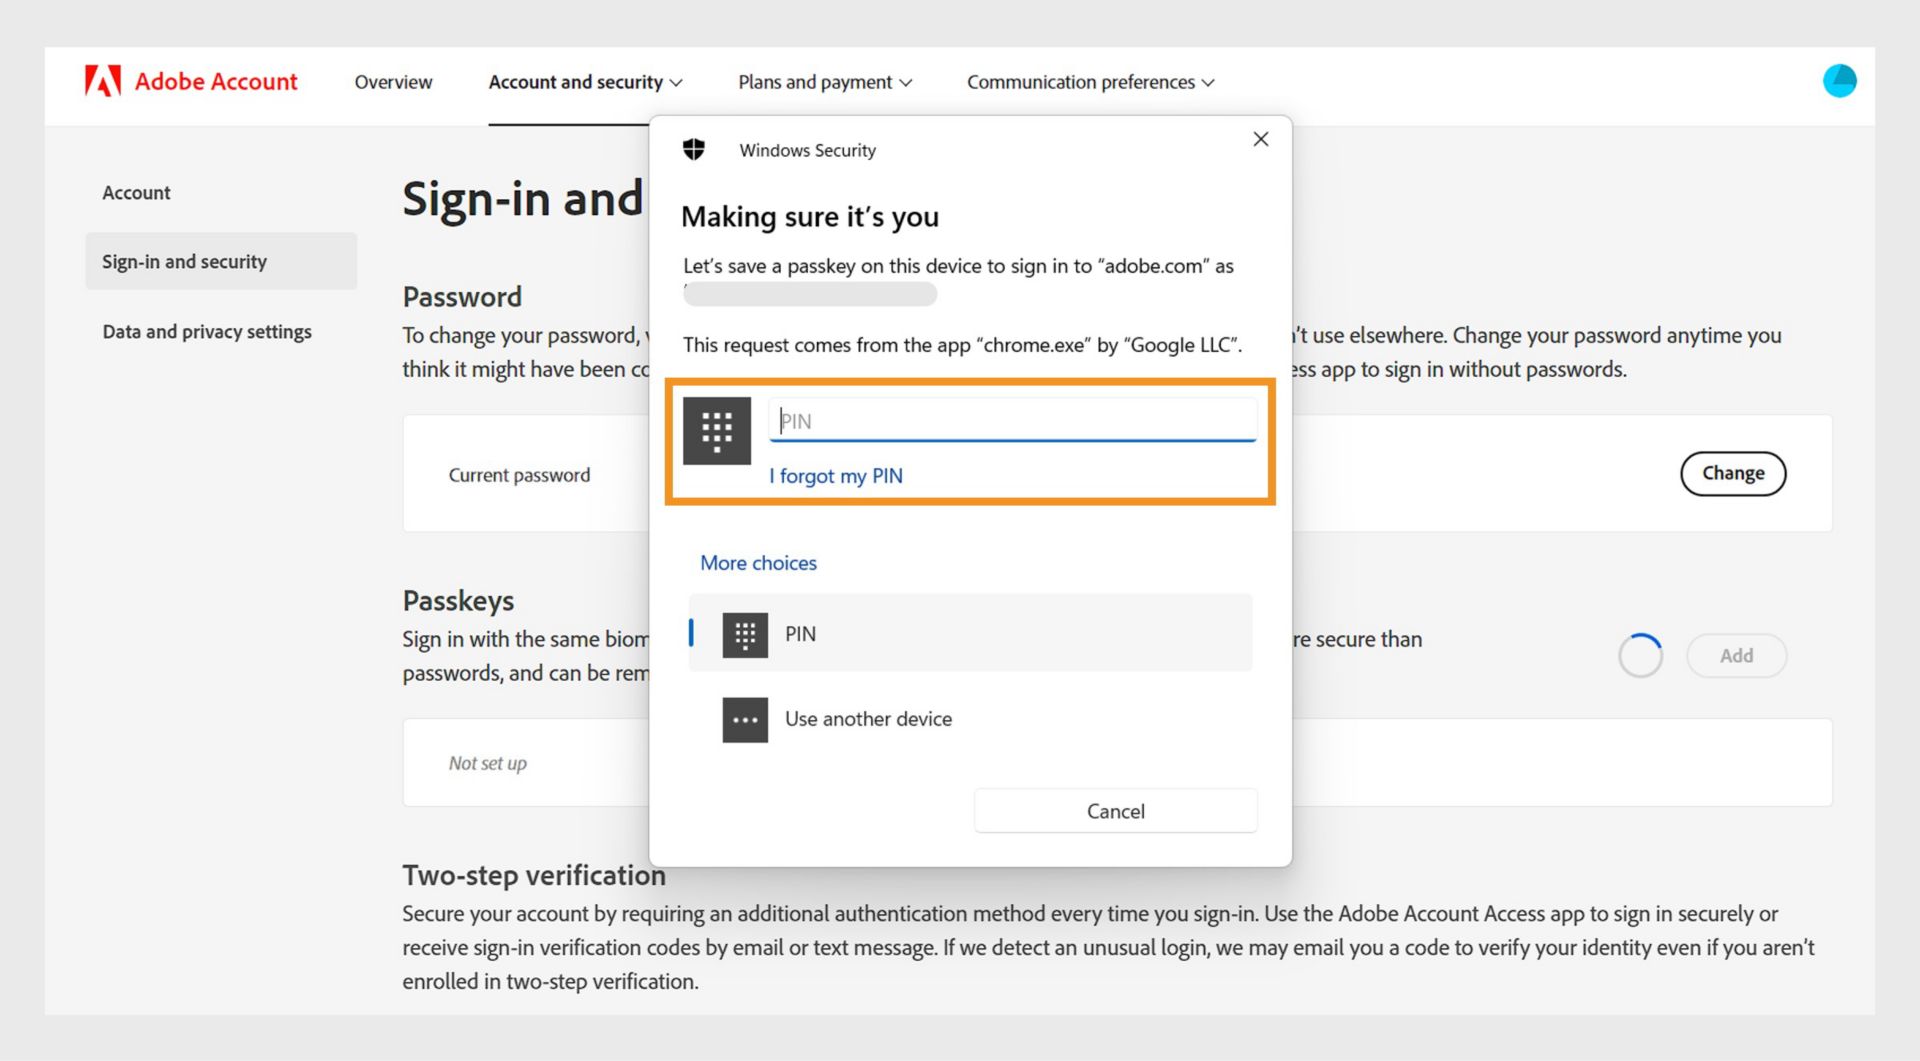Switch to the Overview tab

(393, 82)
